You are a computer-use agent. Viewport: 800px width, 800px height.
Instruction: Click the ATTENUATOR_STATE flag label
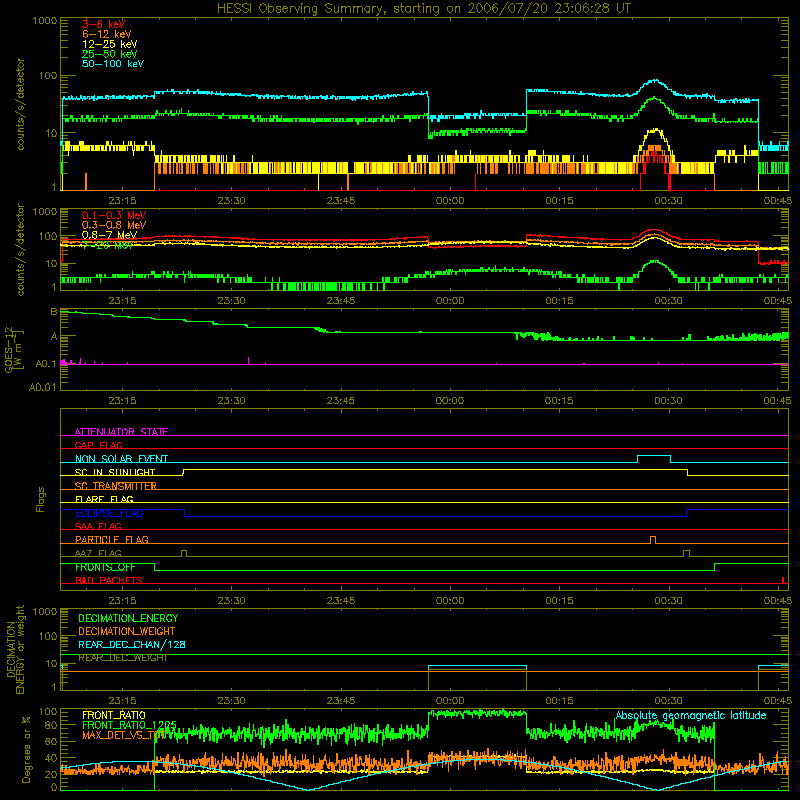point(121,432)
